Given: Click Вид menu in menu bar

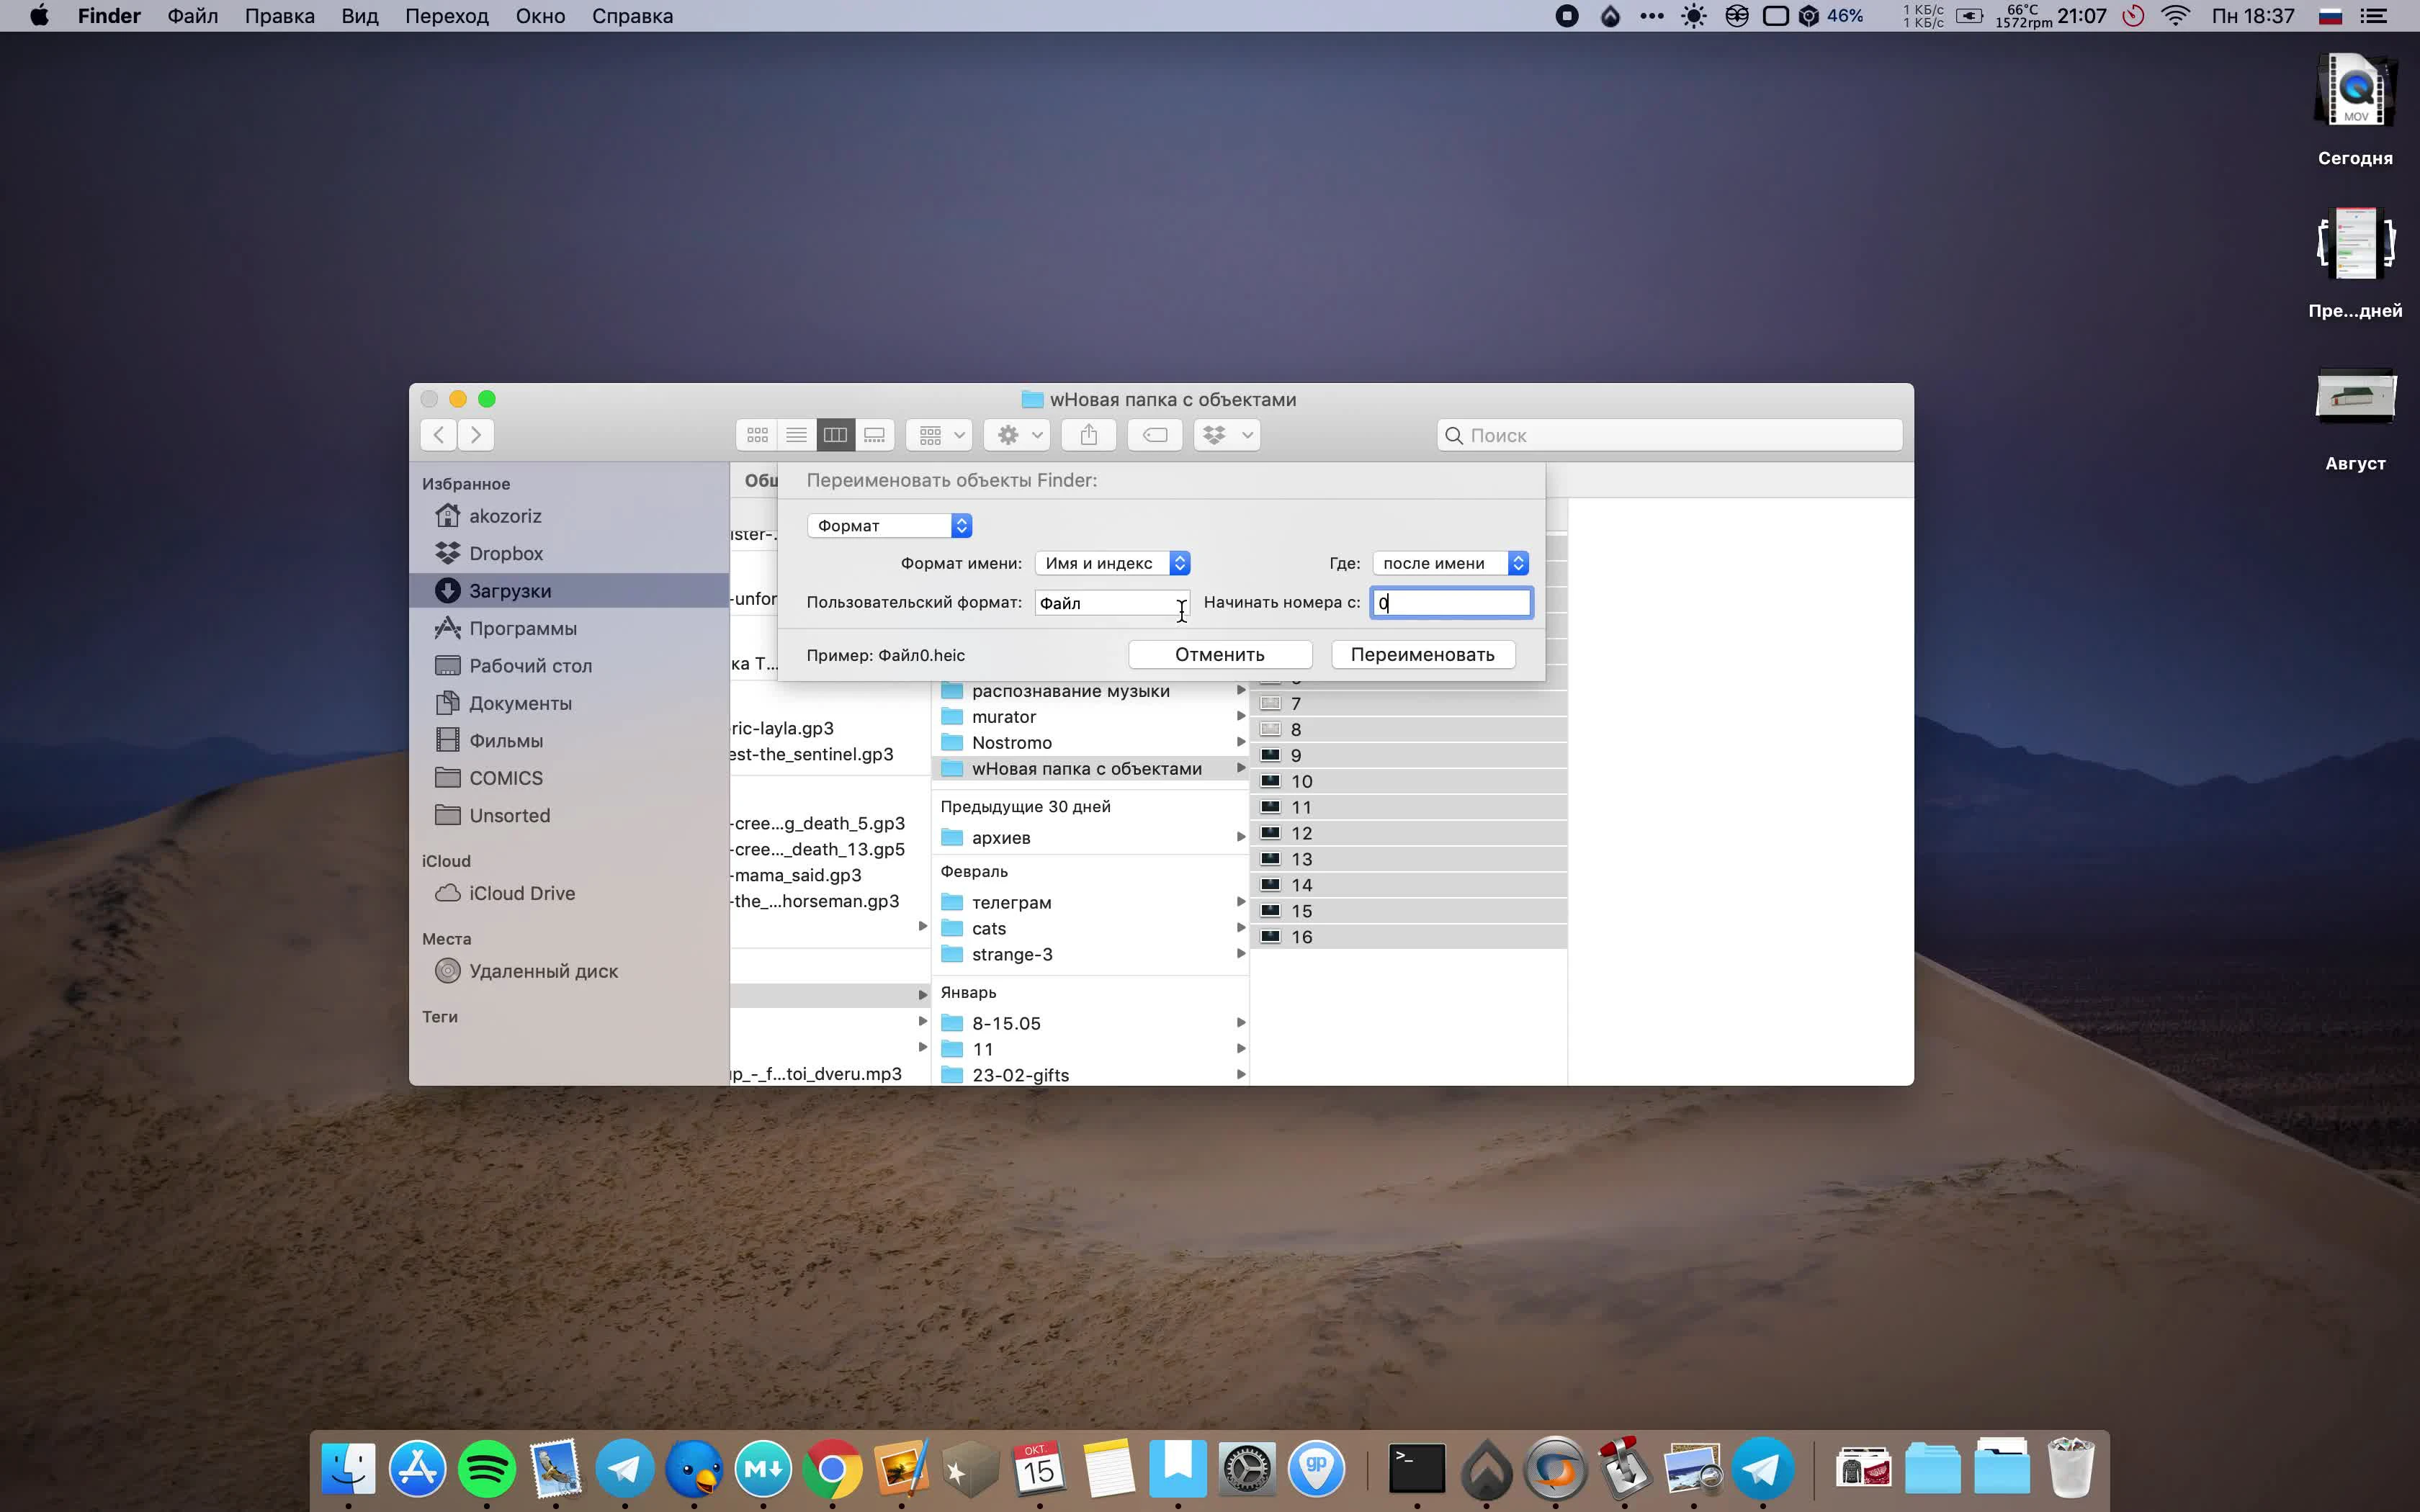Looking at the screenshot, I should point(354,16).
